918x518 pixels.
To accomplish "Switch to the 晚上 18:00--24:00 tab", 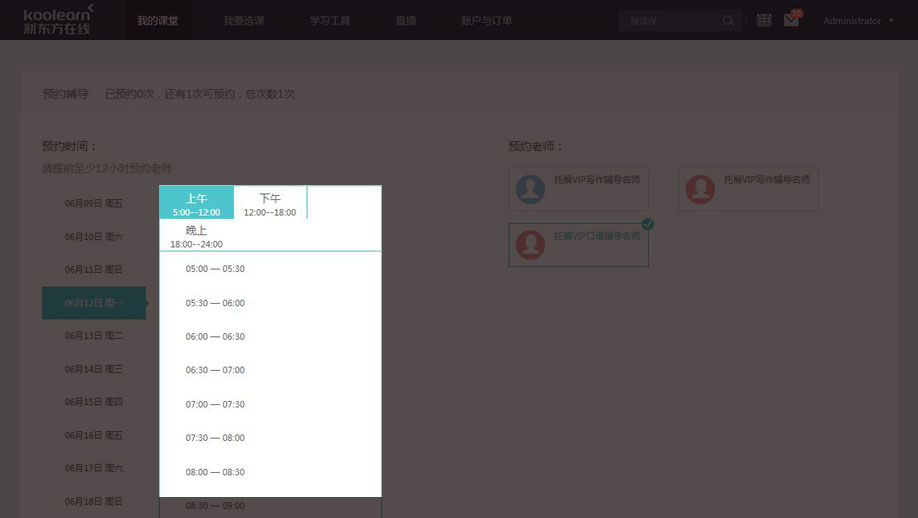I will tap(196, 236).
